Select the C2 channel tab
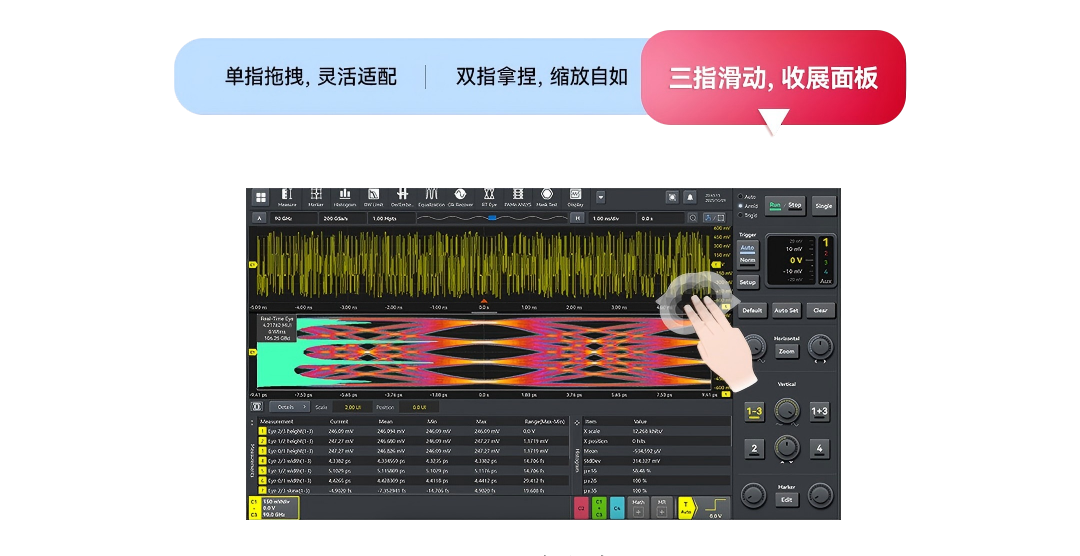Screen dimensions: 1080x556 click(580, 509)
